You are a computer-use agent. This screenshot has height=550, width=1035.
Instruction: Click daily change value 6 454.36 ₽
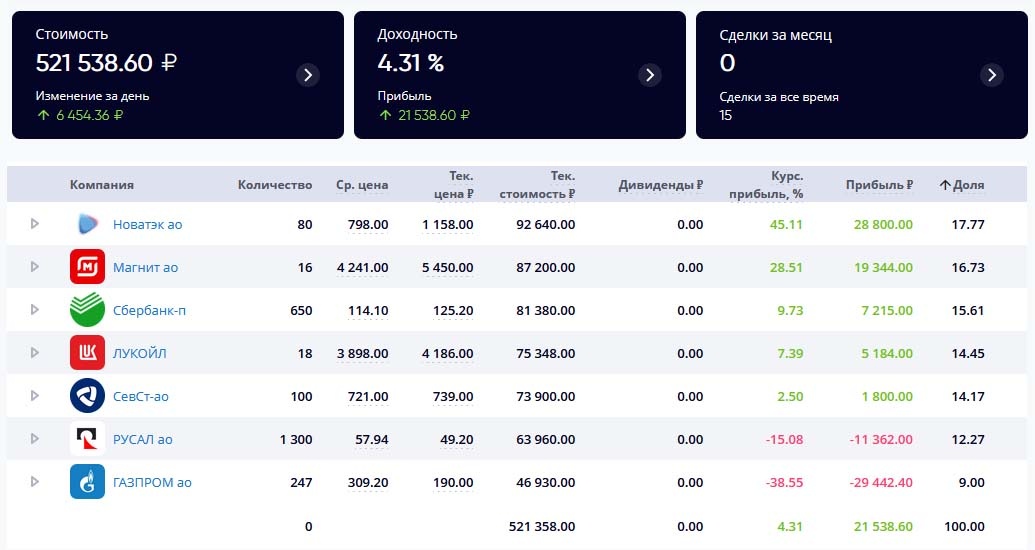[89, 115]
